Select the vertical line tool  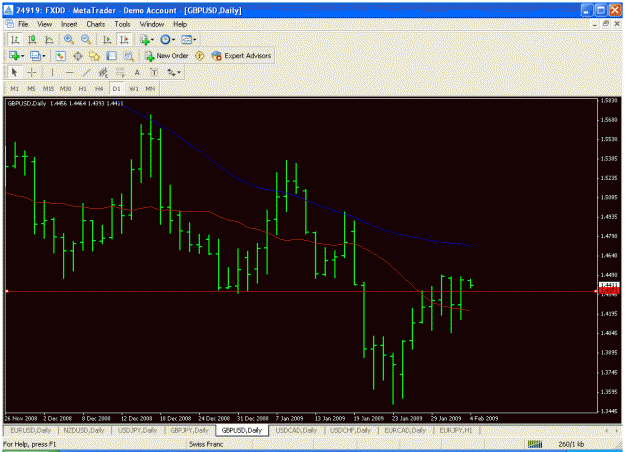tap(52, 73)
